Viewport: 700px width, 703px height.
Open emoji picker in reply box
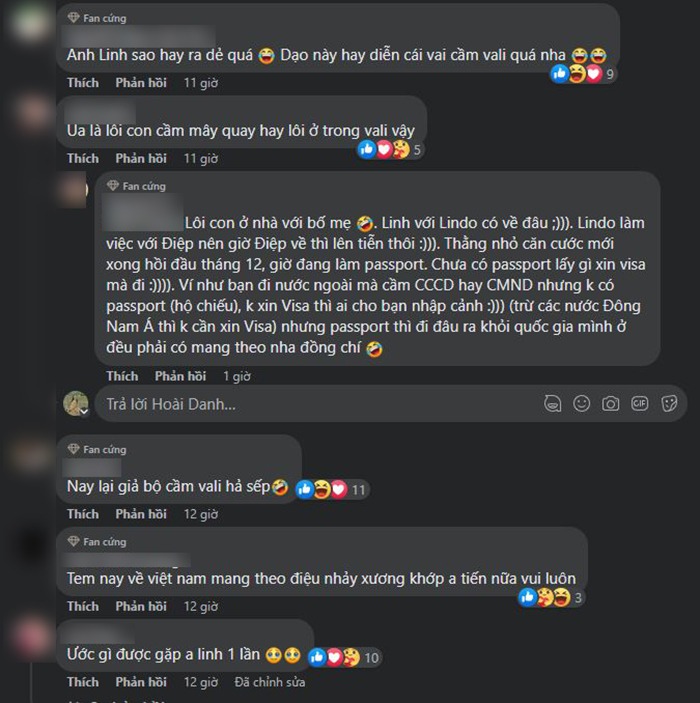point(581,404)
